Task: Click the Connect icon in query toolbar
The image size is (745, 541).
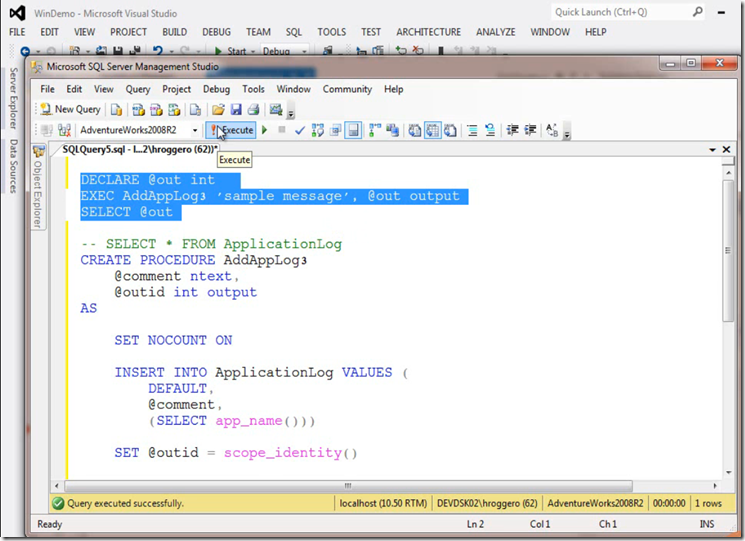Action: [x=47, y=130]
